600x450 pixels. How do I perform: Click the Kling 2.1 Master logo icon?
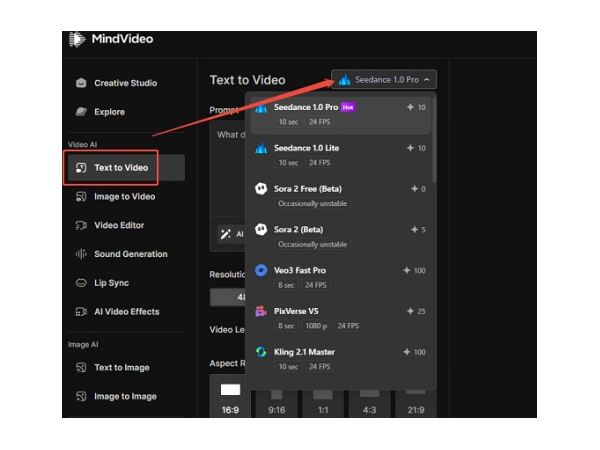[x=261, y=352]
